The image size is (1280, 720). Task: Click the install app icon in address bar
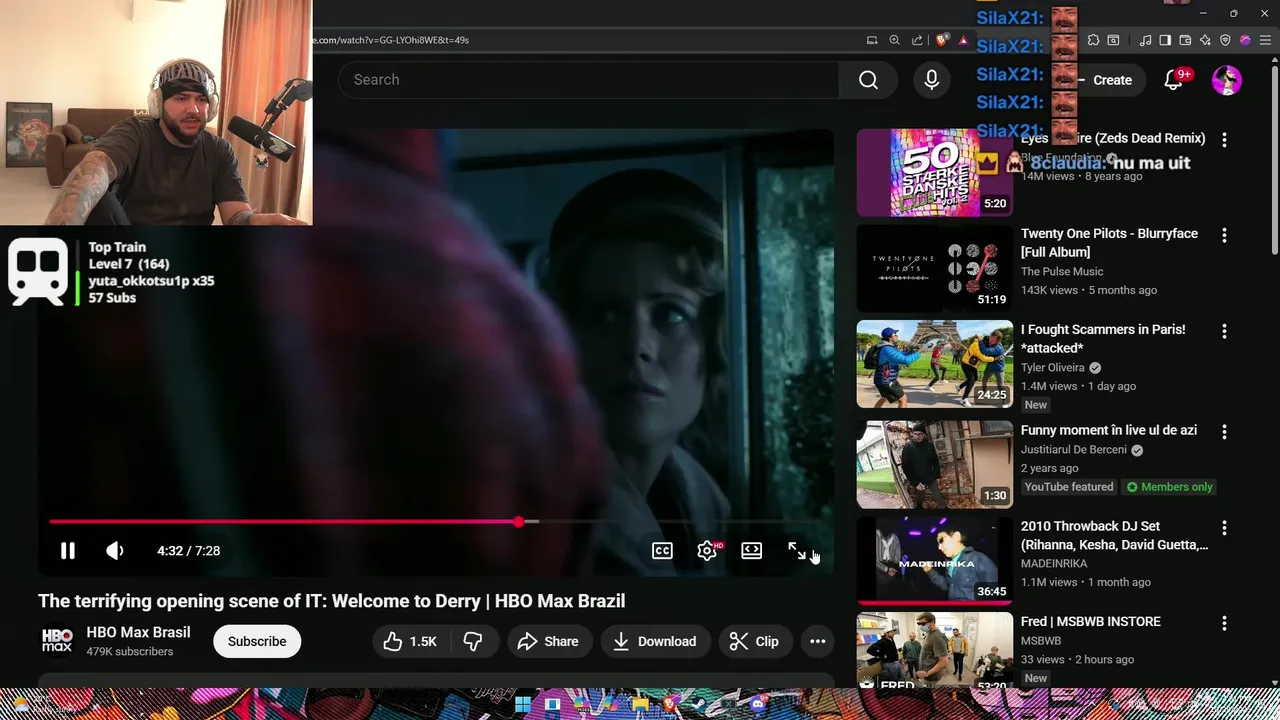(872, 40)
